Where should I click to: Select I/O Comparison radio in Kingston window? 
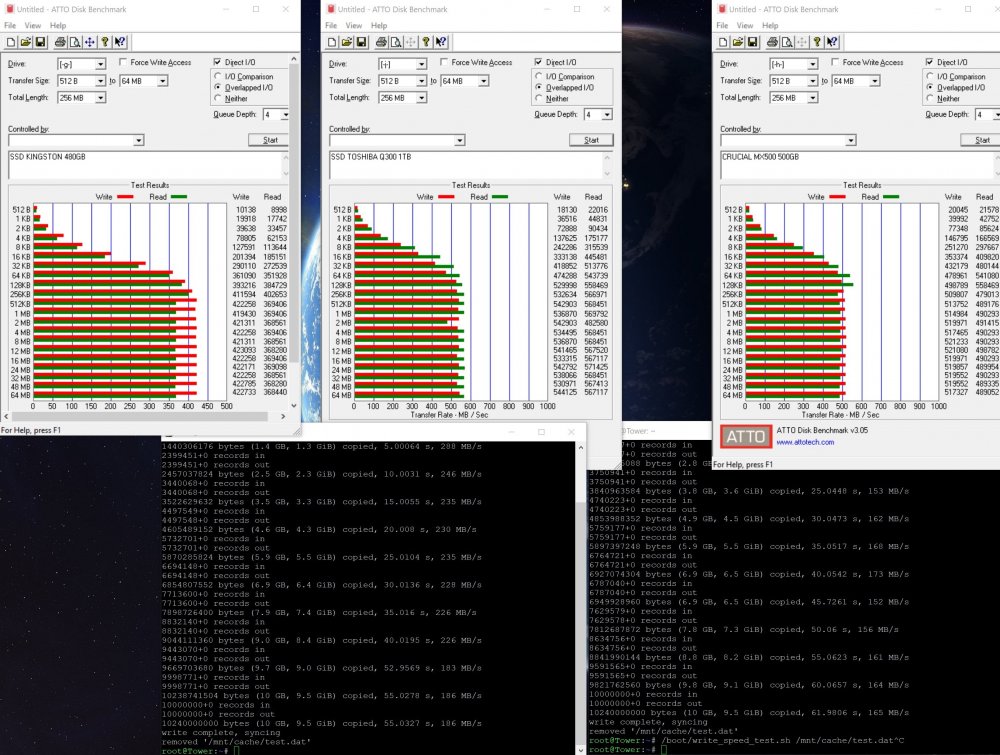218,76
